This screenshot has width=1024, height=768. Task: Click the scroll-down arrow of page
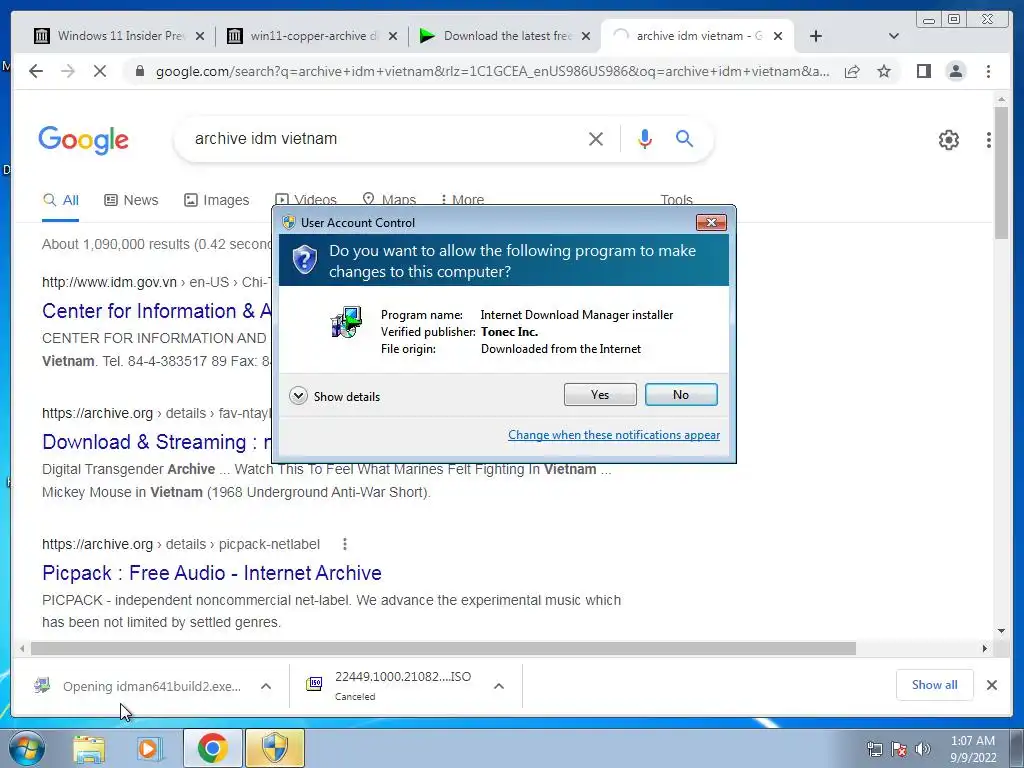click(1001, 631)
